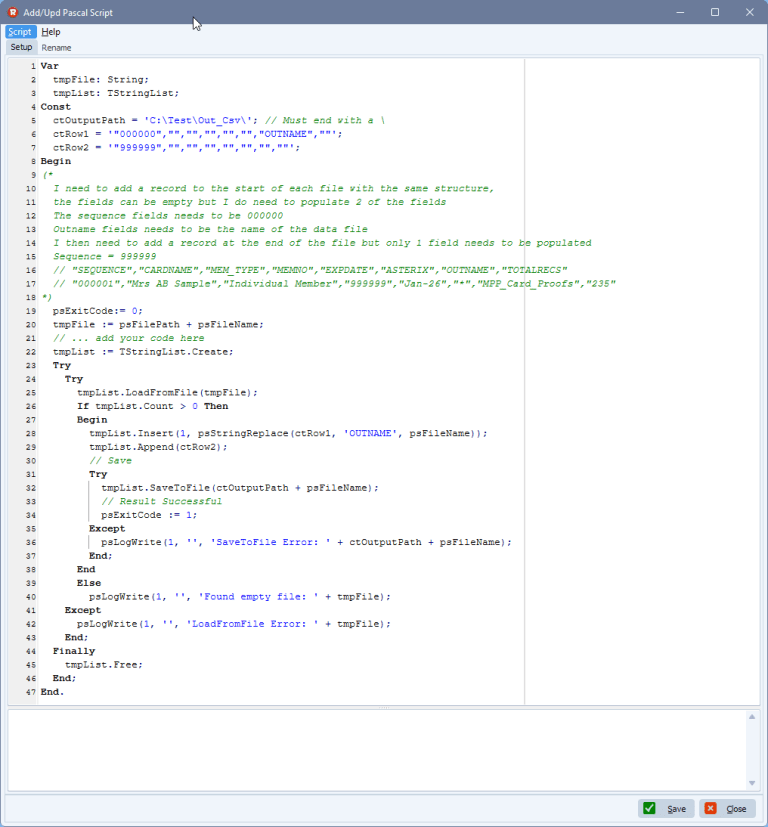The image size is (768, 827).
Task: Click the line 'tmpList: TStringList;'
Action: 116,93
